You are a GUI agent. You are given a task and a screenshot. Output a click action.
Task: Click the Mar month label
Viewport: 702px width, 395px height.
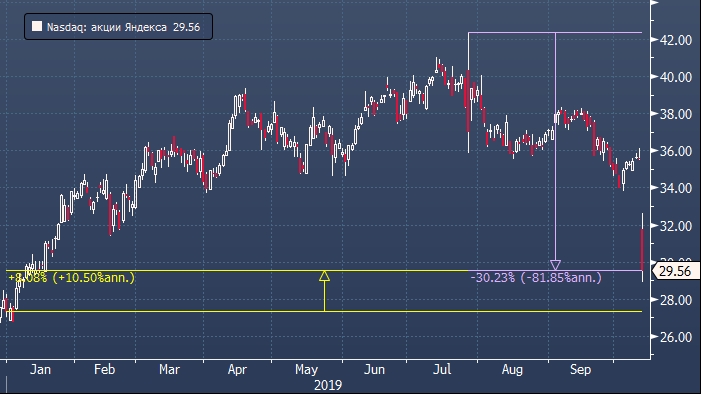tap(169, 369)
